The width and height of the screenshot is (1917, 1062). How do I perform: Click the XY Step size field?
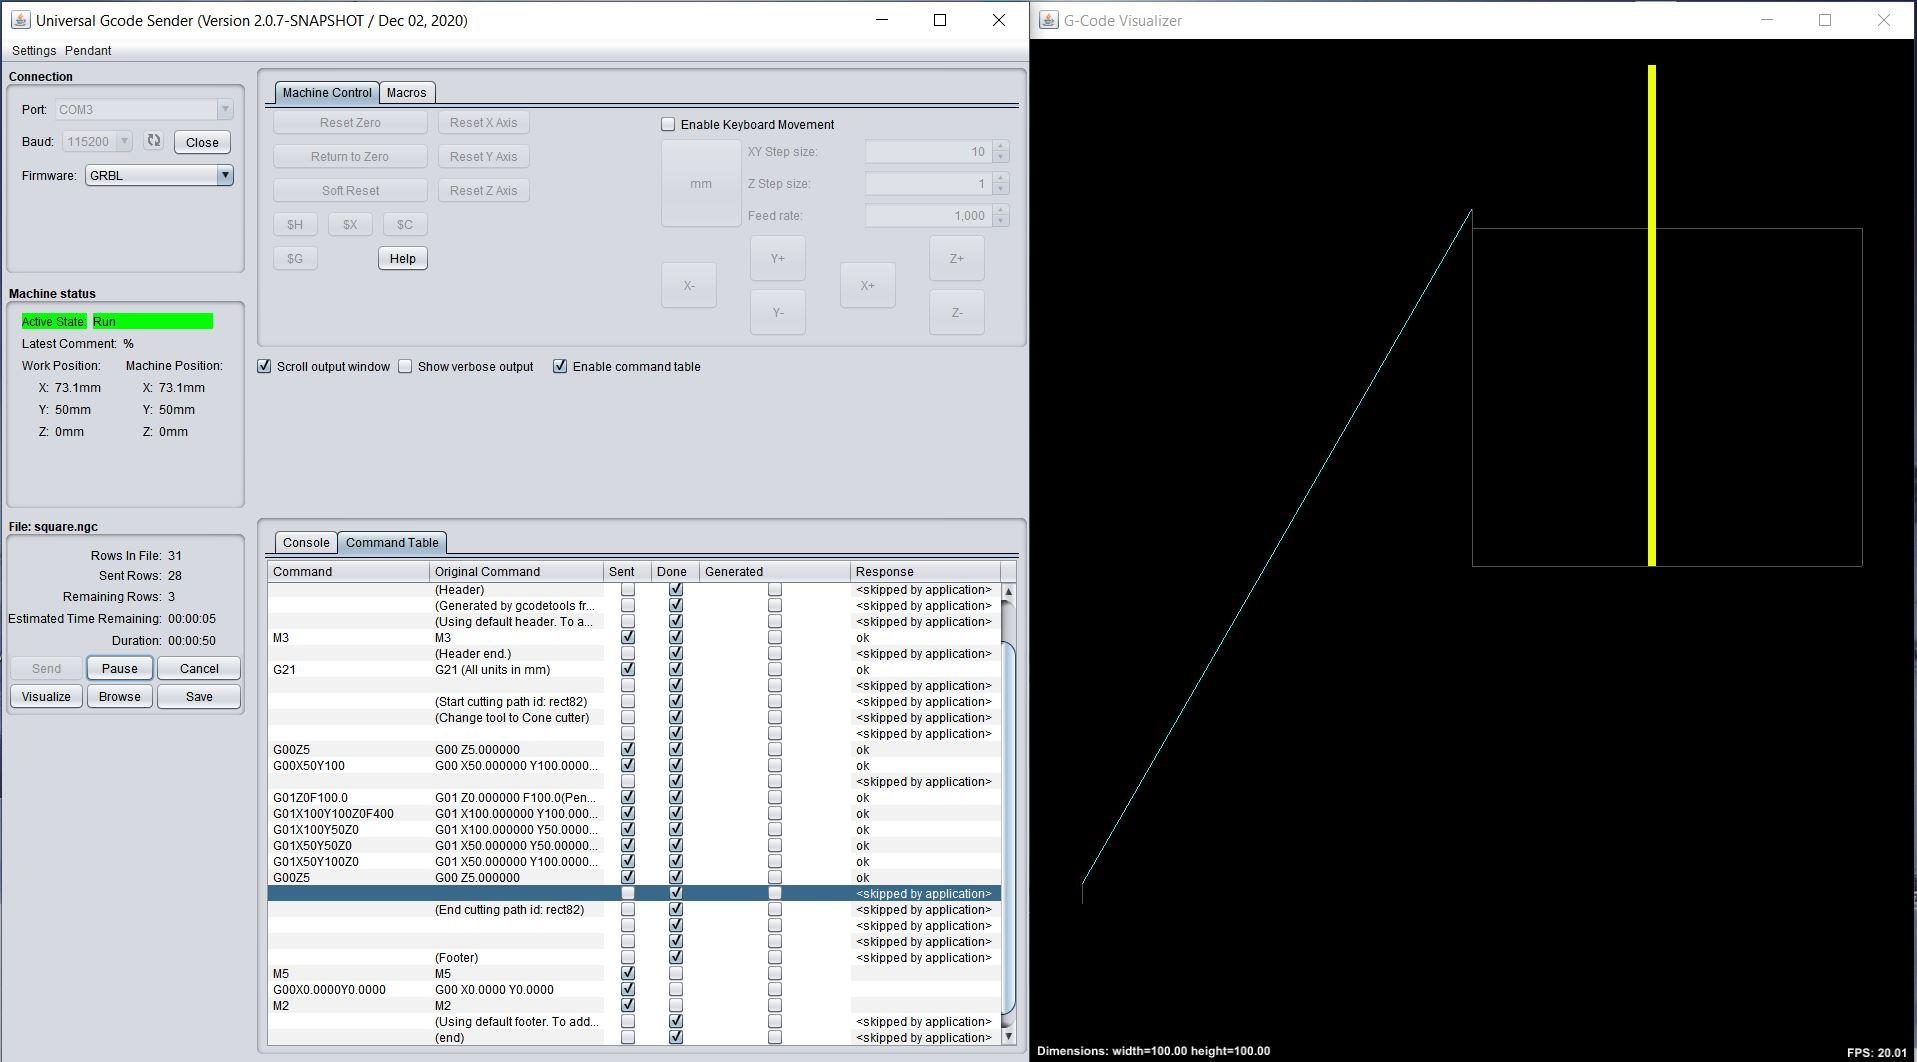click(x=929, y=152)
